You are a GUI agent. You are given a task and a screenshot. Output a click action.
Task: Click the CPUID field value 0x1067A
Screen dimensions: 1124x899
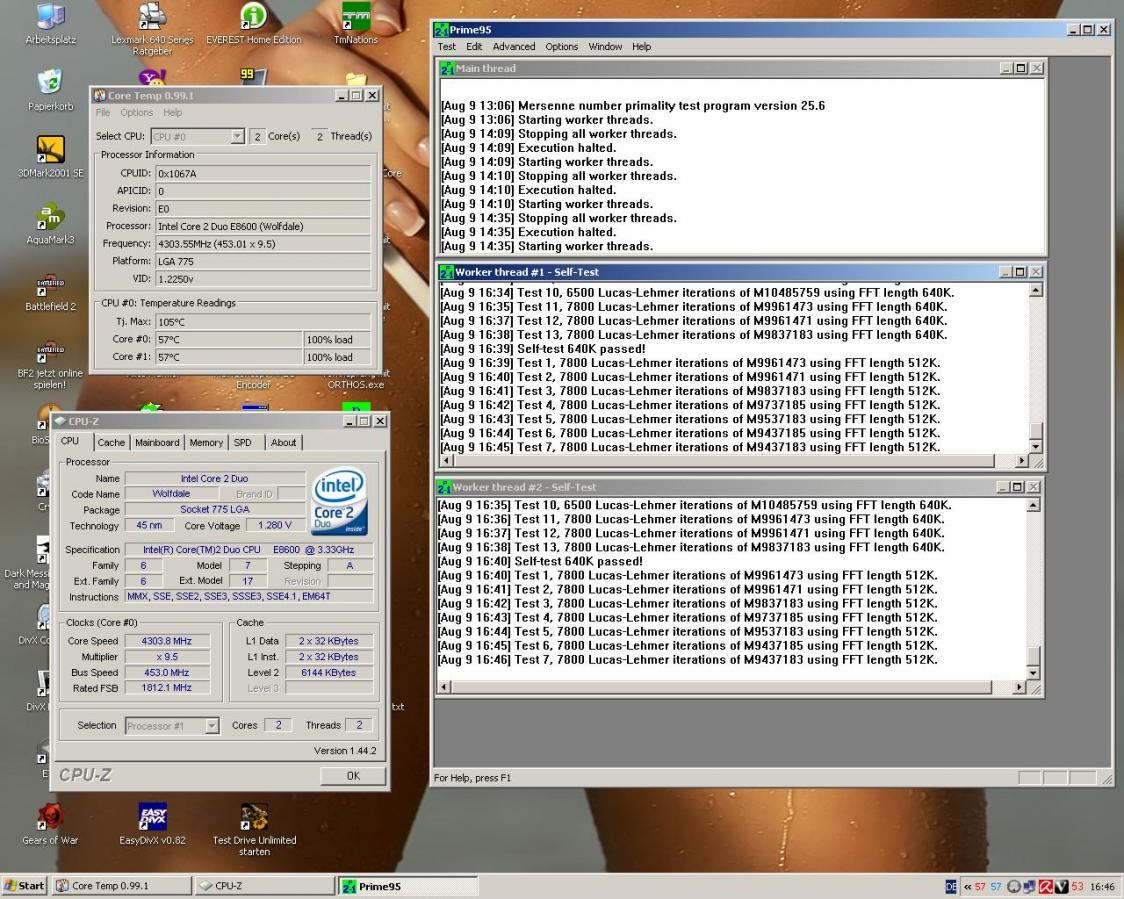pyautogui.click(x=263, y=173)
